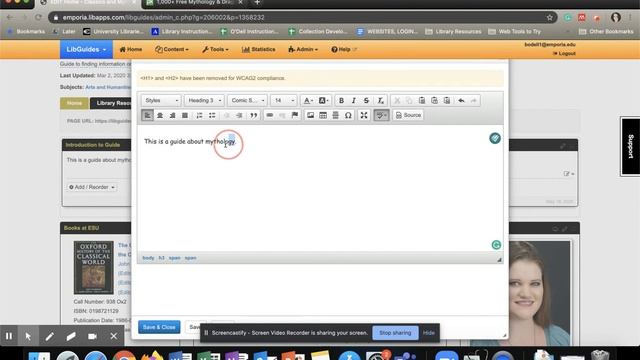Insert an anchor with the flag icon

(x=295, y=116)
